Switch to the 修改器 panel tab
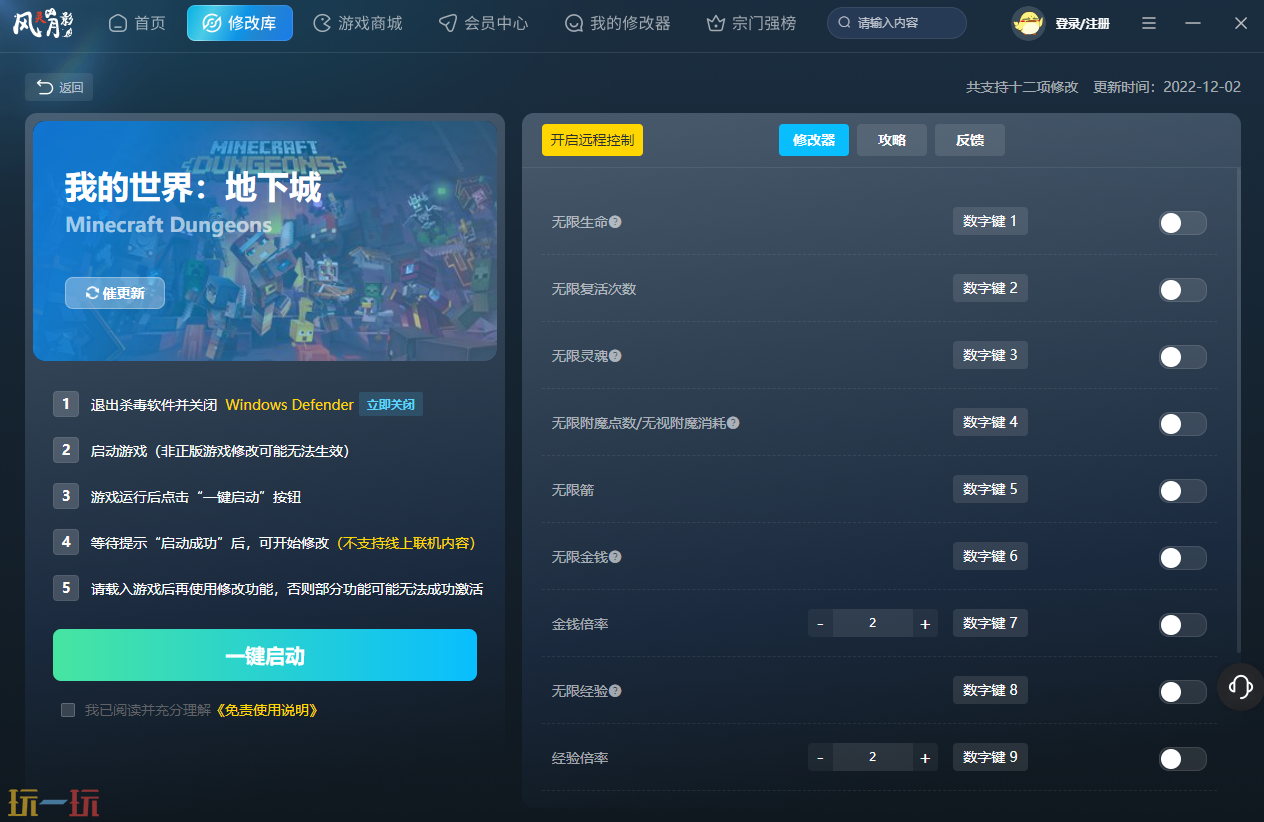The height and width of the screenshot is (822, 1264). click(x=814, y=140)
